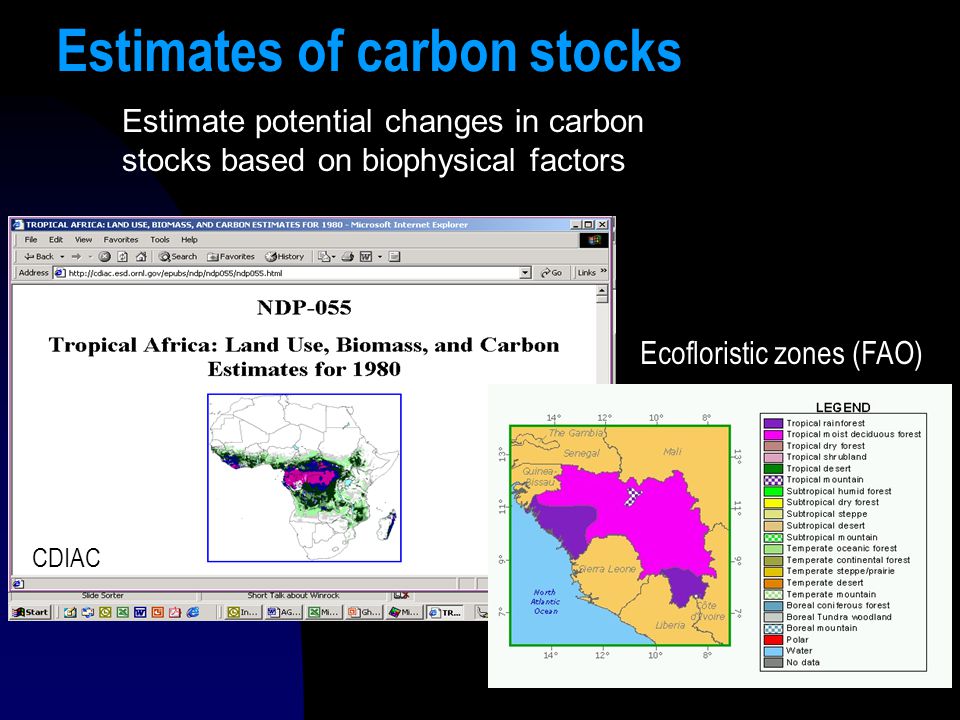Click the IE page icon in the status bar
The height and width of the screenshot is (720, 960).
(x=18, y=584)
